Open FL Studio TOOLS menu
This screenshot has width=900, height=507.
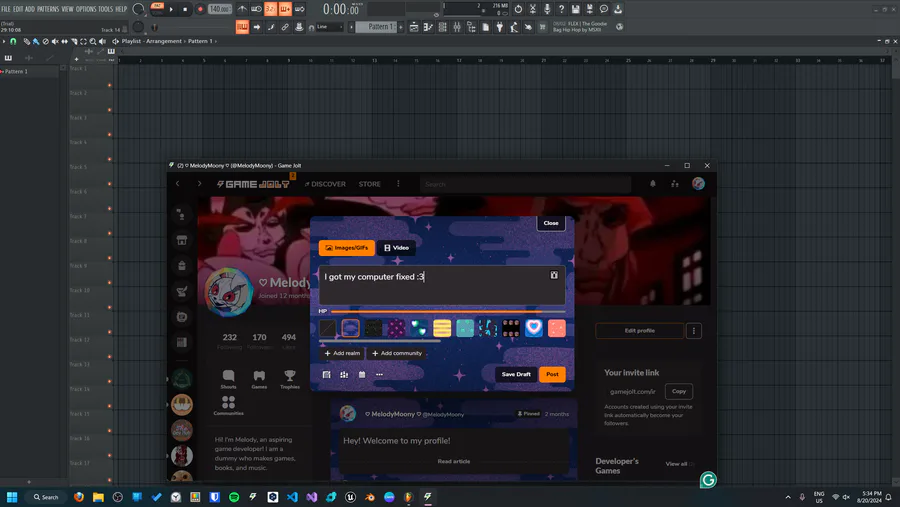click(106, 9)
